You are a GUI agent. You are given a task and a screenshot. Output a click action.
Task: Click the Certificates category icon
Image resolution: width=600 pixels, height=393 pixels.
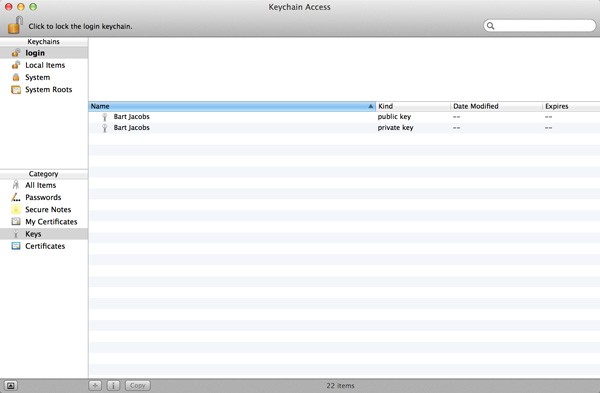click(x=16, y=246)
